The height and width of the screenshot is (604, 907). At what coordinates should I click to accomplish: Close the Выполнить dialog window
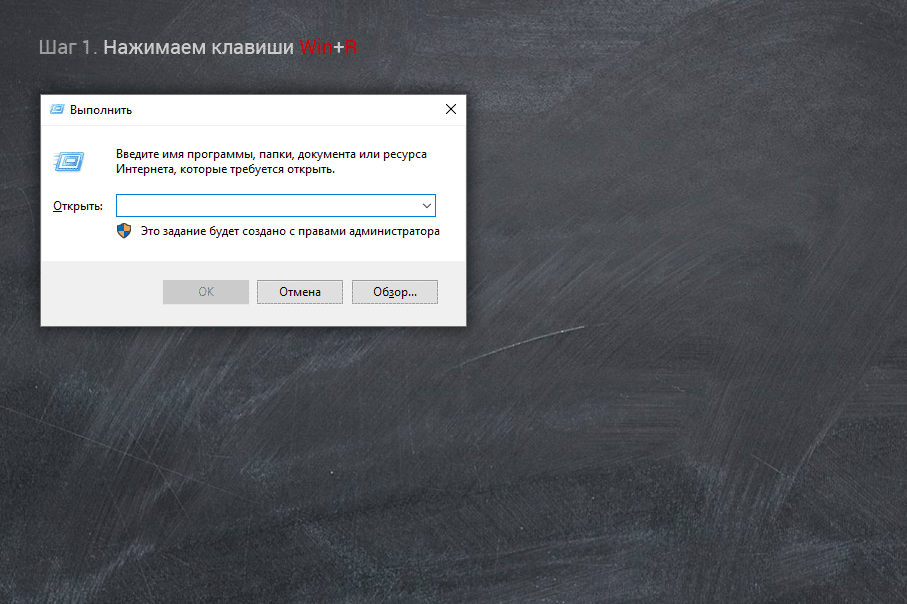(450, 109)
